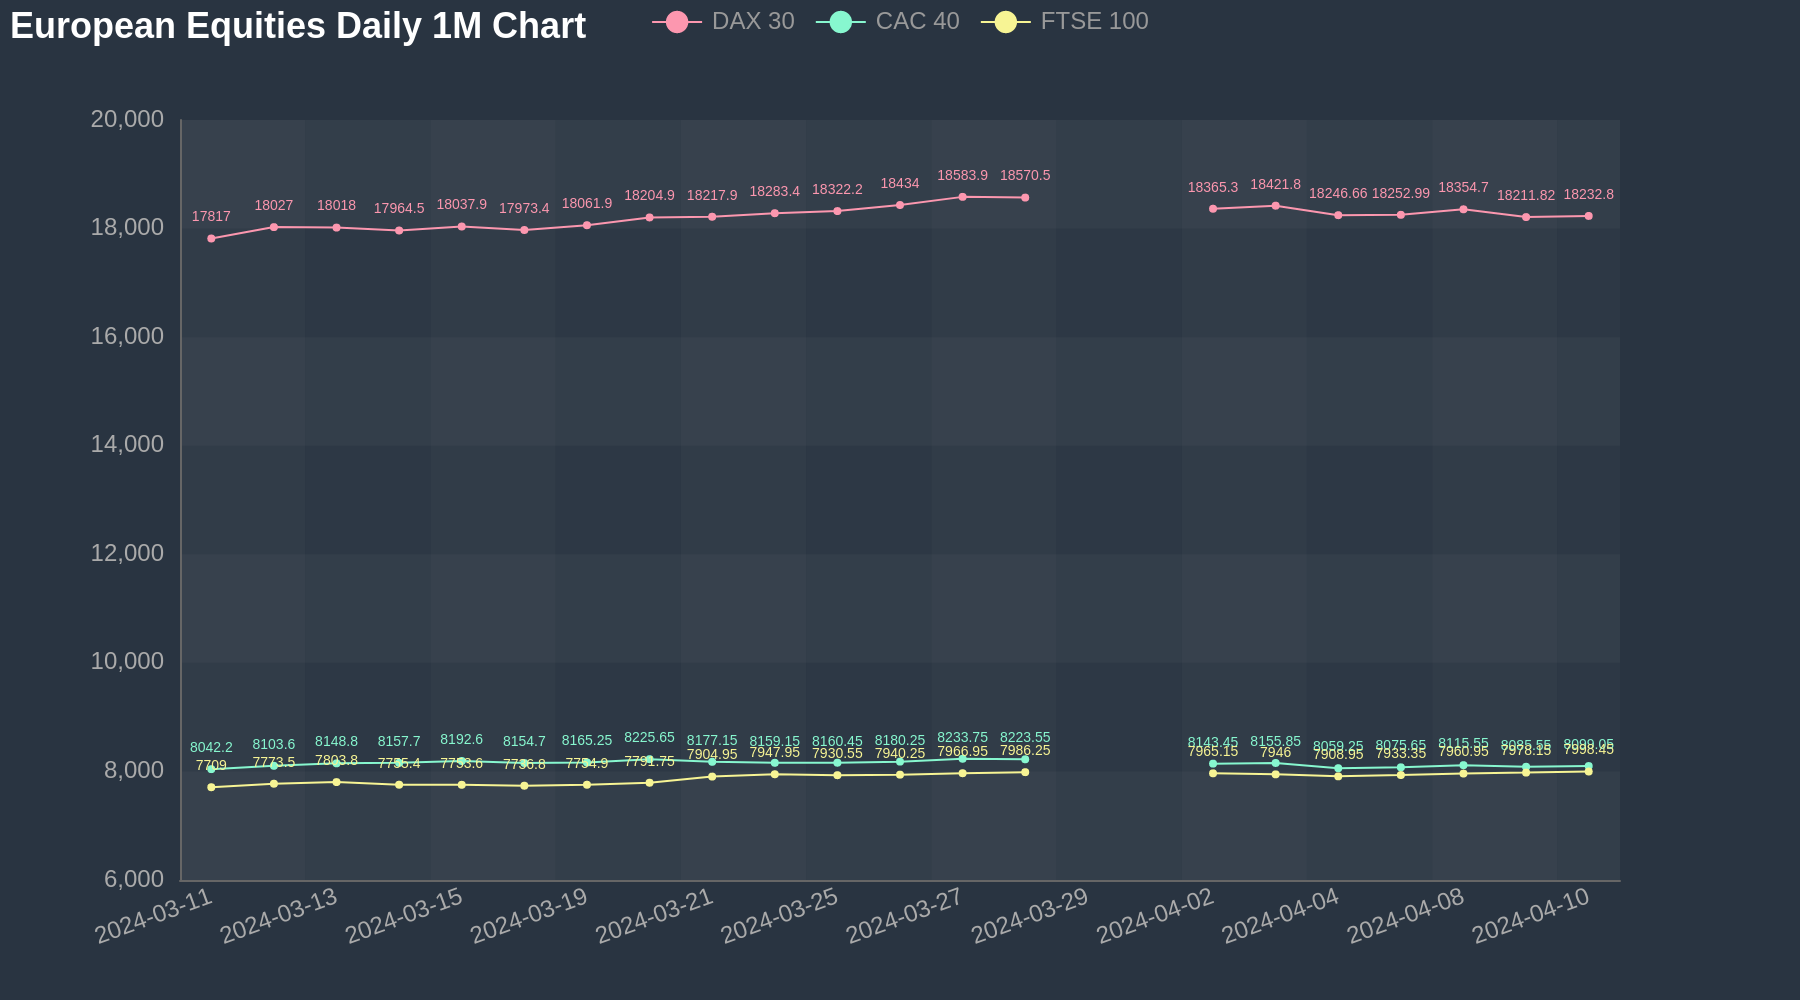The width and height of the screenshot is (1800, 1000).
Task: Select the CAC 40 data label 8223.55
Action: pyautogui.click(x=1025, y=737)
